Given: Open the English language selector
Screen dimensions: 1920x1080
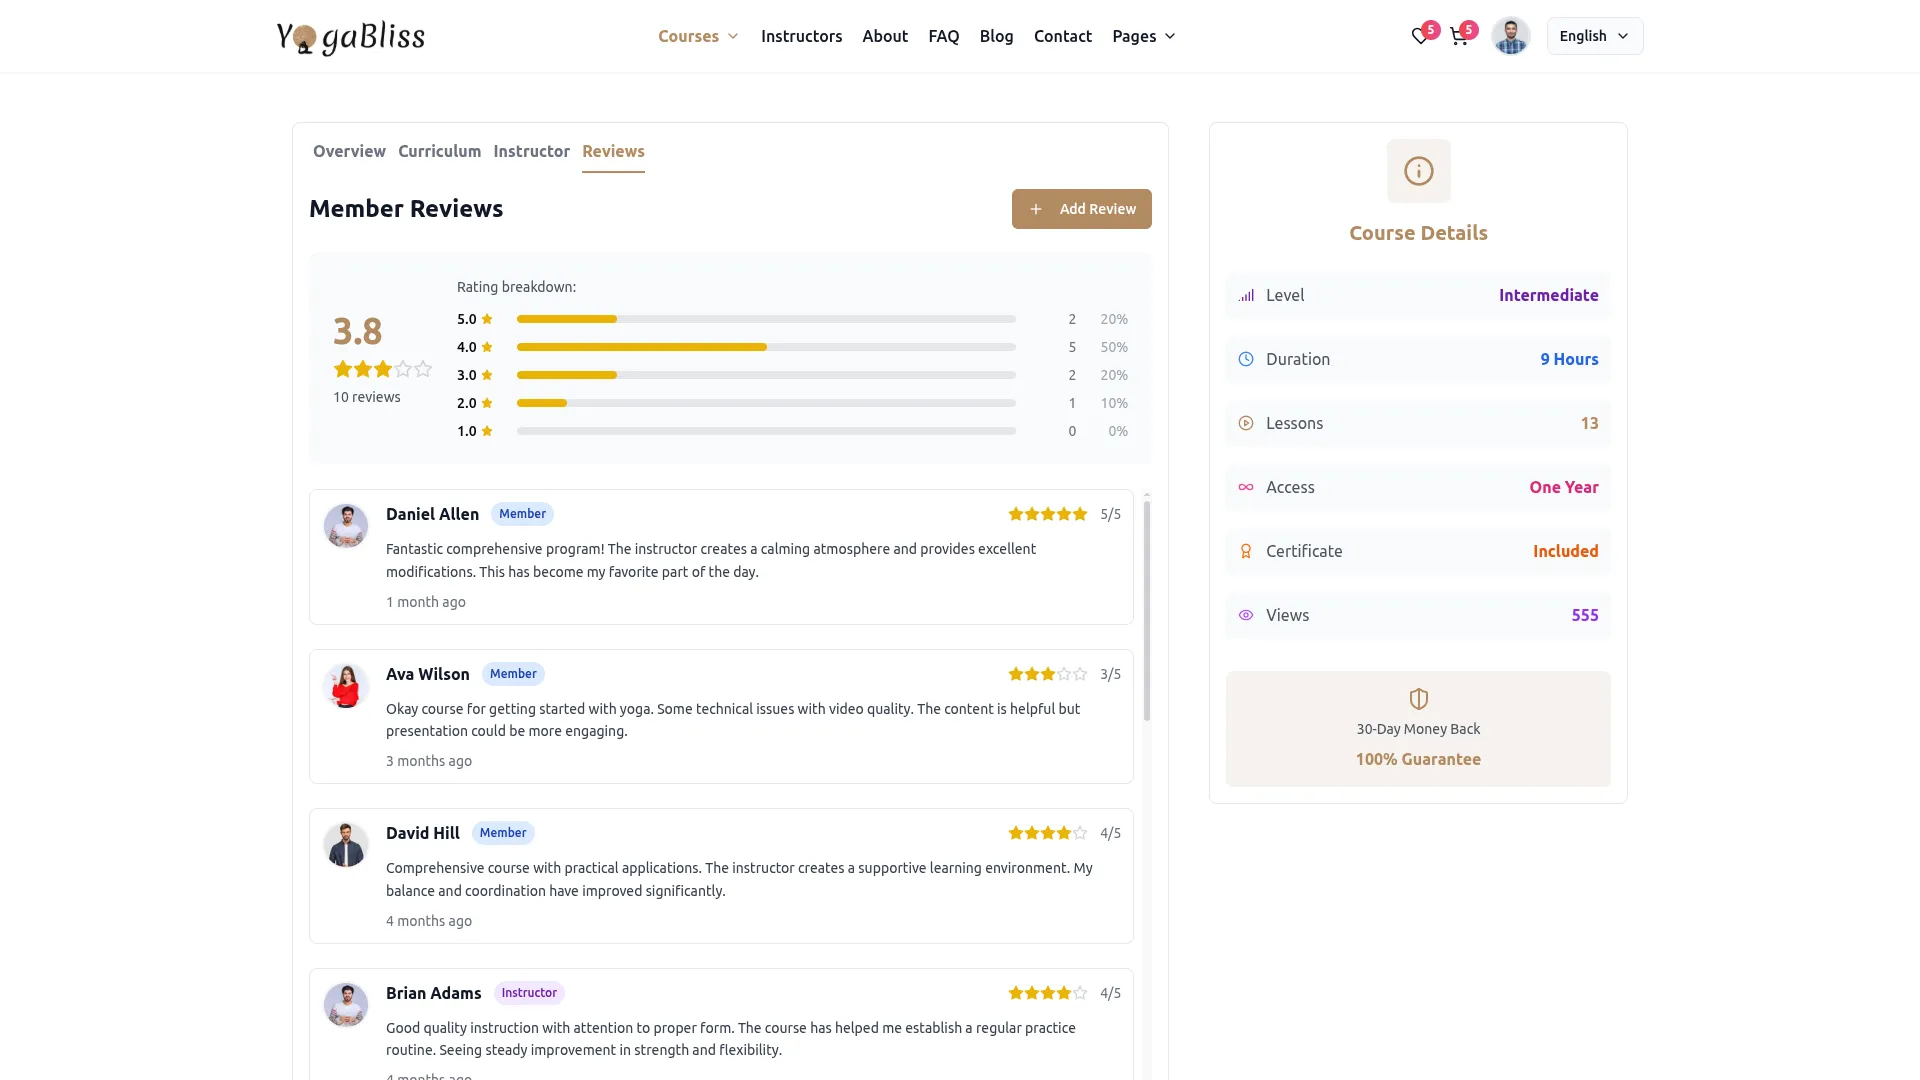Looking at the screenshot, I should (x=1594, y=36).
